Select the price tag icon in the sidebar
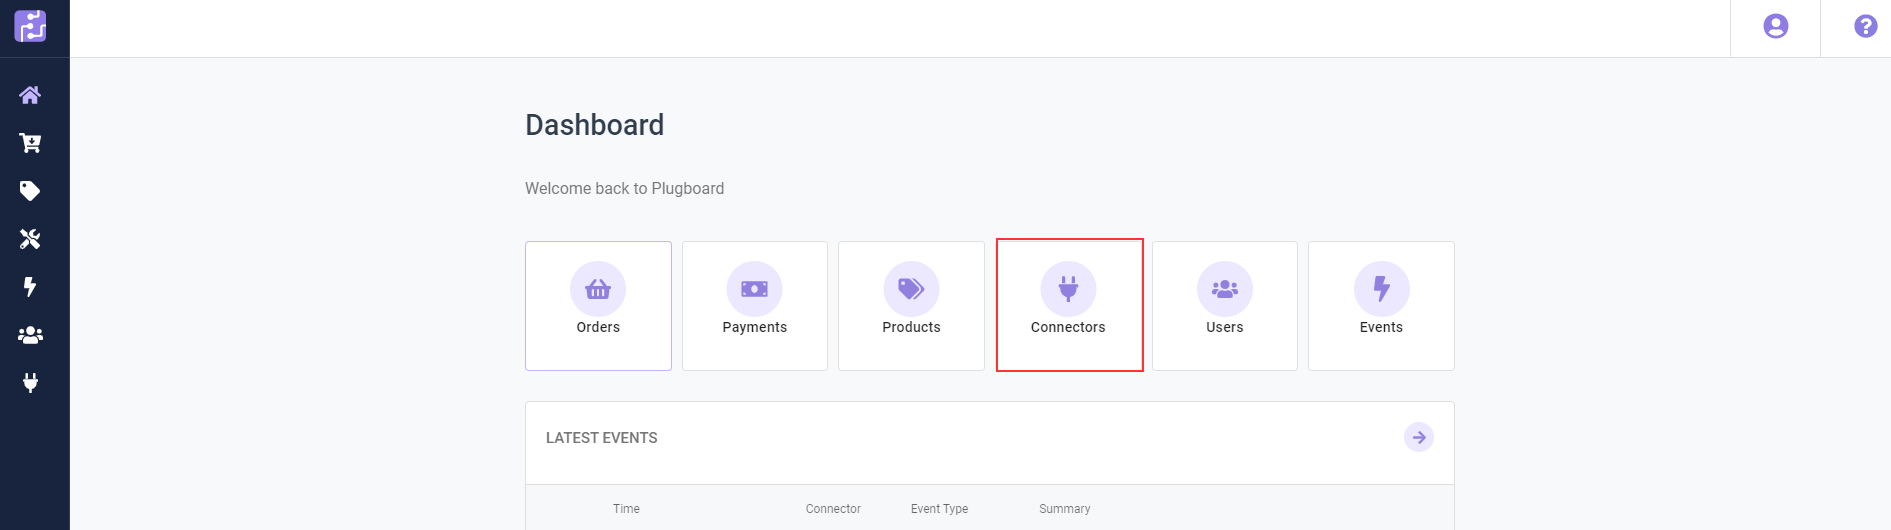 click(30, 191)
